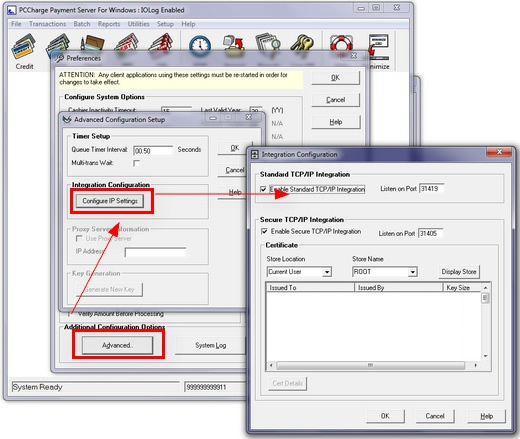This screenshot has width=520, height=439.
Task: Click the certificate list scroll-right arrow
Action: (475, 365)
